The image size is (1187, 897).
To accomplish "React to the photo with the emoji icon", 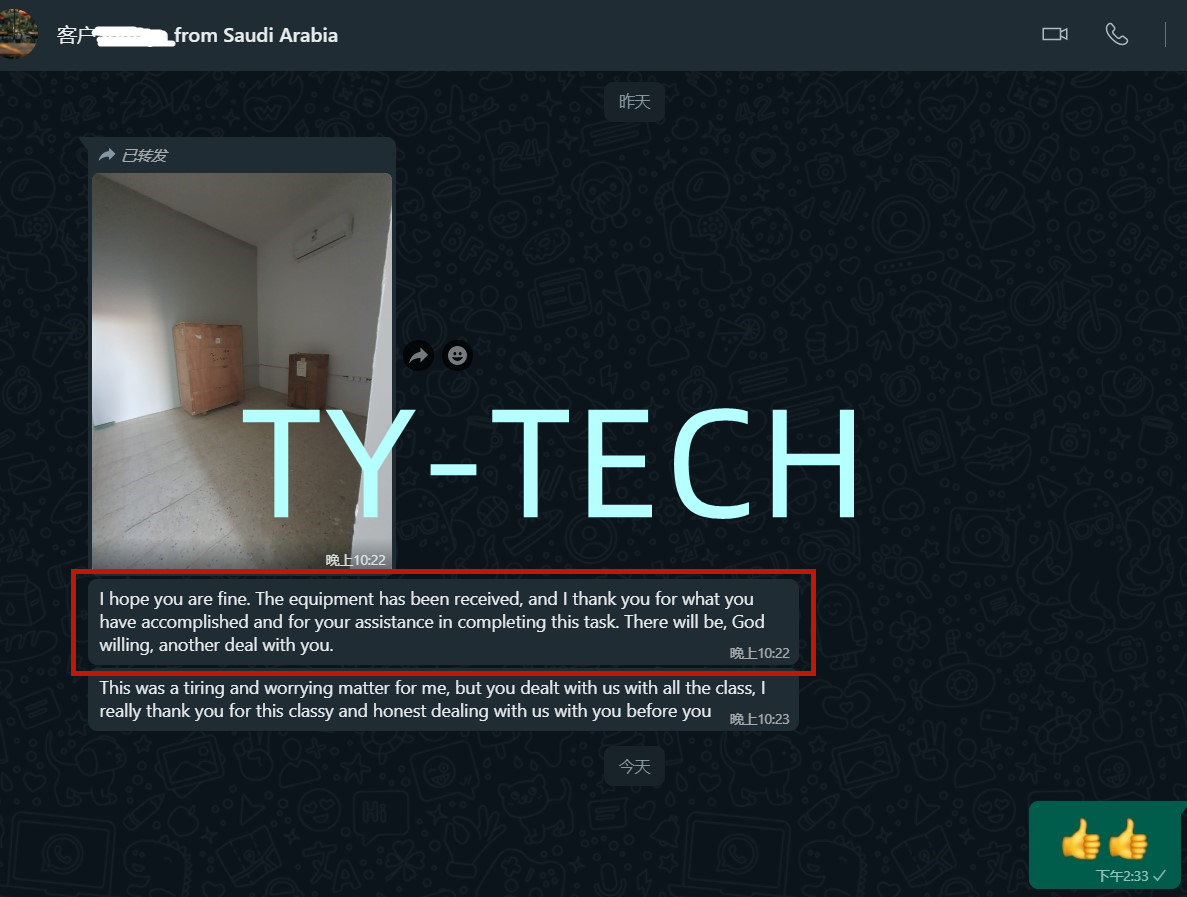I will coord(457,355).
